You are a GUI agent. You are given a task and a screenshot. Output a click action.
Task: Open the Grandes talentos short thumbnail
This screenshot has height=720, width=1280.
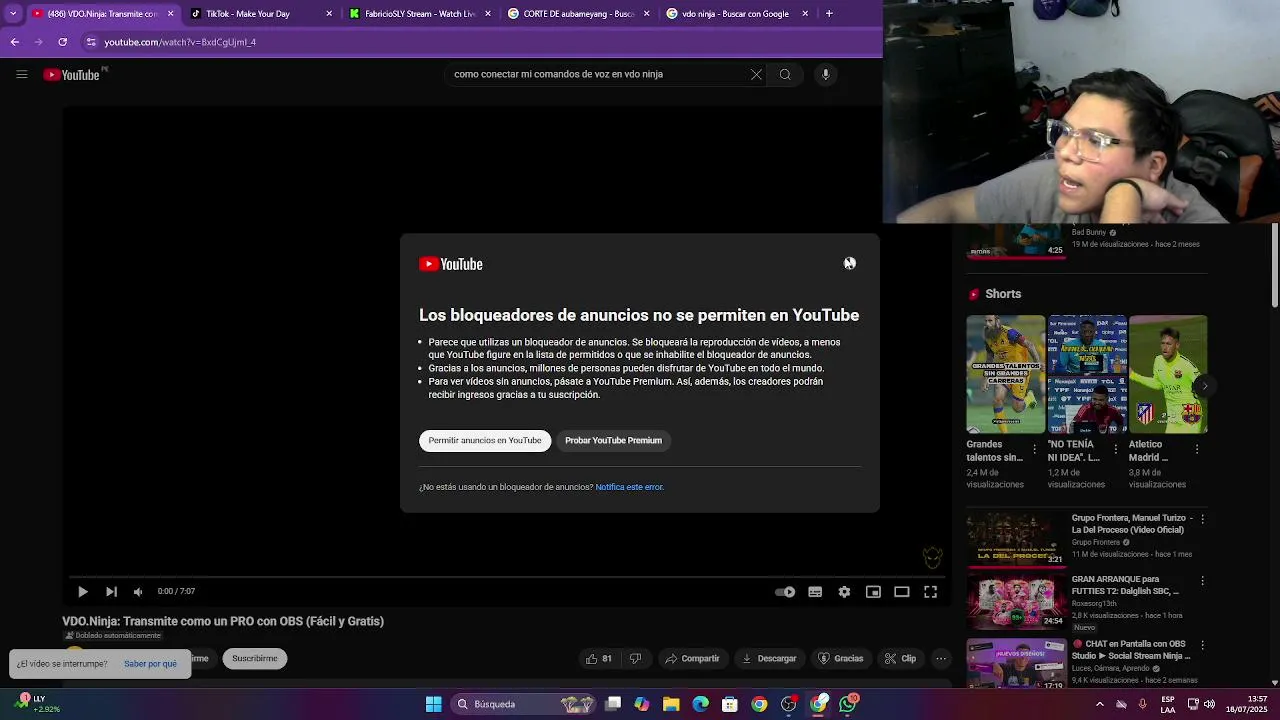click(1005, 374)
